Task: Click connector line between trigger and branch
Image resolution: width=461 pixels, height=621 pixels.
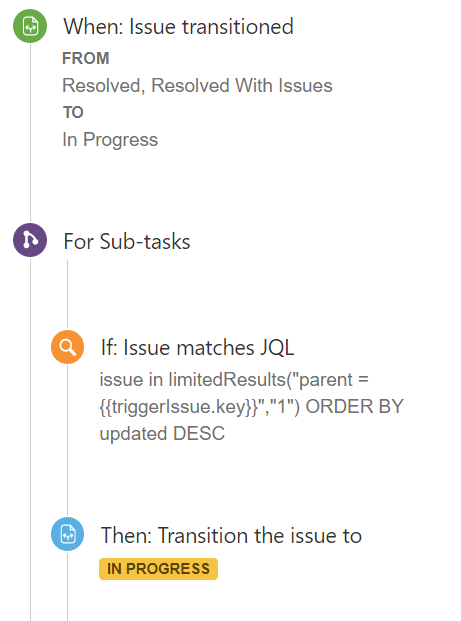Action: 30,133
